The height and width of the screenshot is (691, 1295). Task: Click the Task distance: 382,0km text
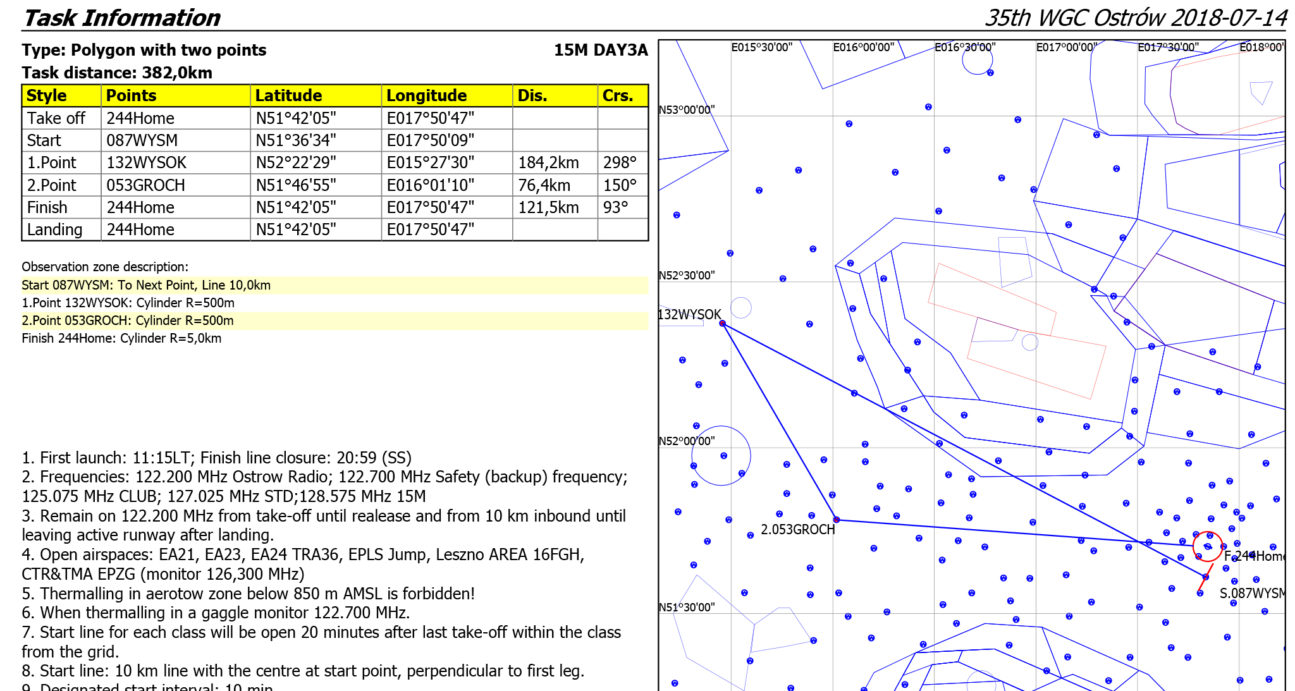(117, 72)
